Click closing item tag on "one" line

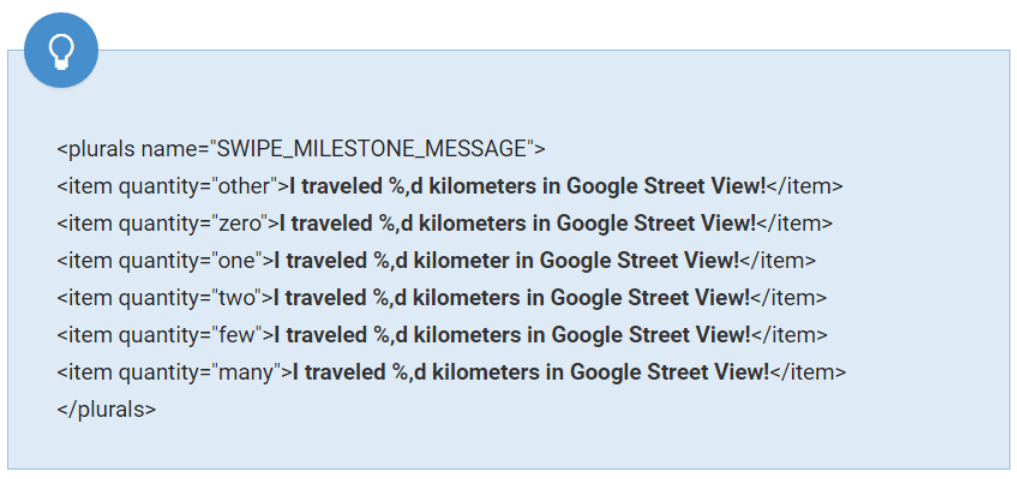click(x=777, y=261)
